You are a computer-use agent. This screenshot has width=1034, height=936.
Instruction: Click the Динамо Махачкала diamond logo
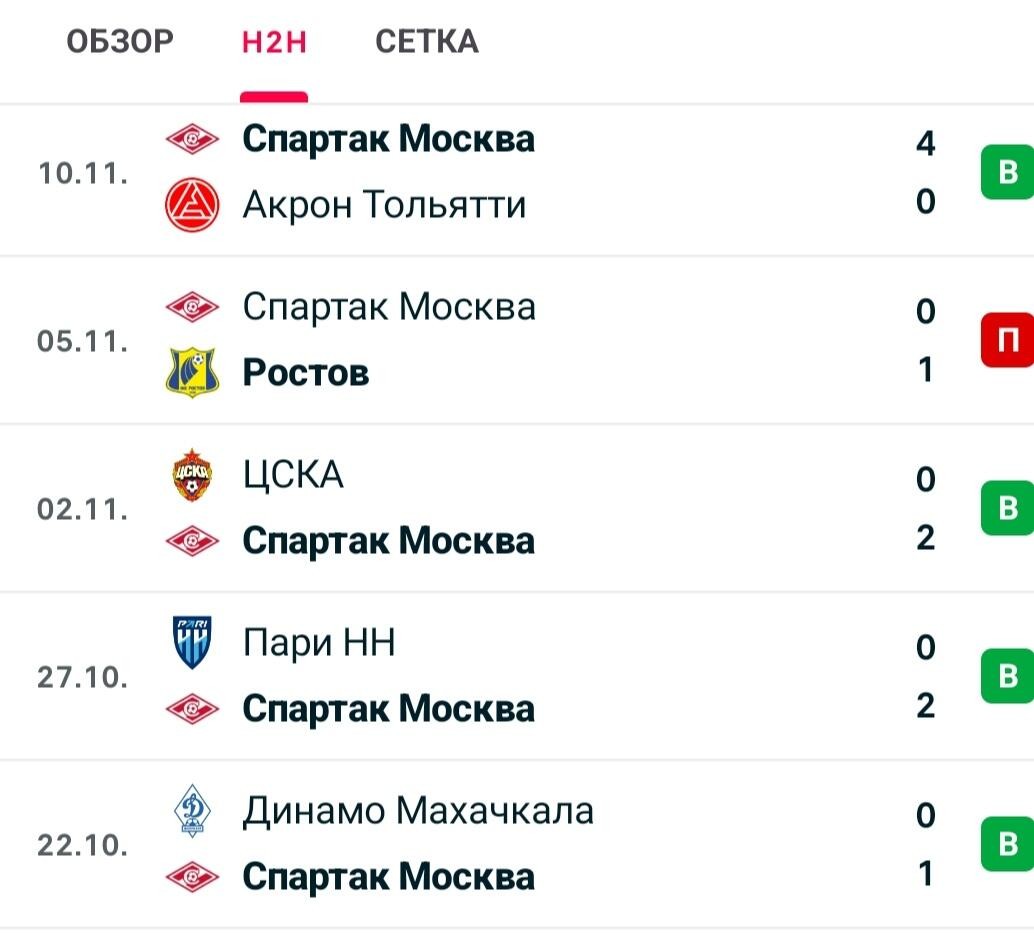(x=192, y=811)
